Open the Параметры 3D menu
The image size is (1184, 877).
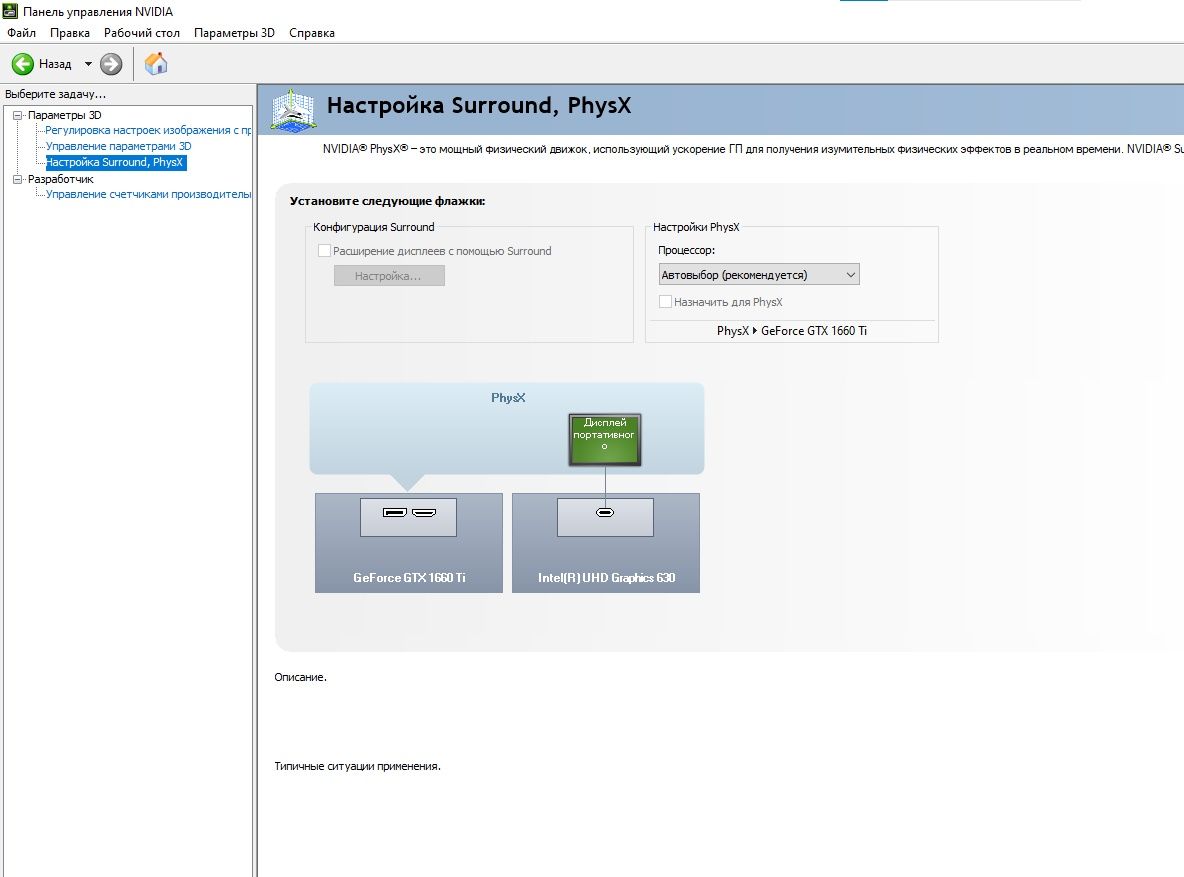click(x=234, y=33)
